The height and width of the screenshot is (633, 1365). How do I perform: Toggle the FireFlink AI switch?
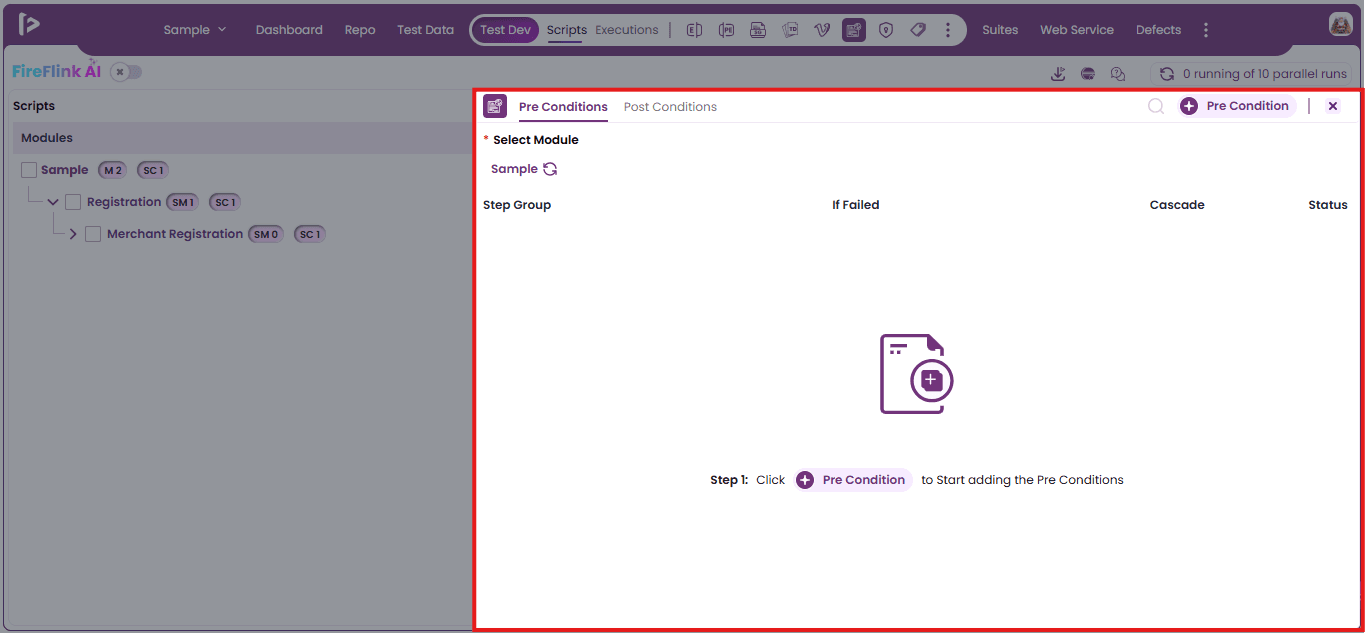point(126,72)
